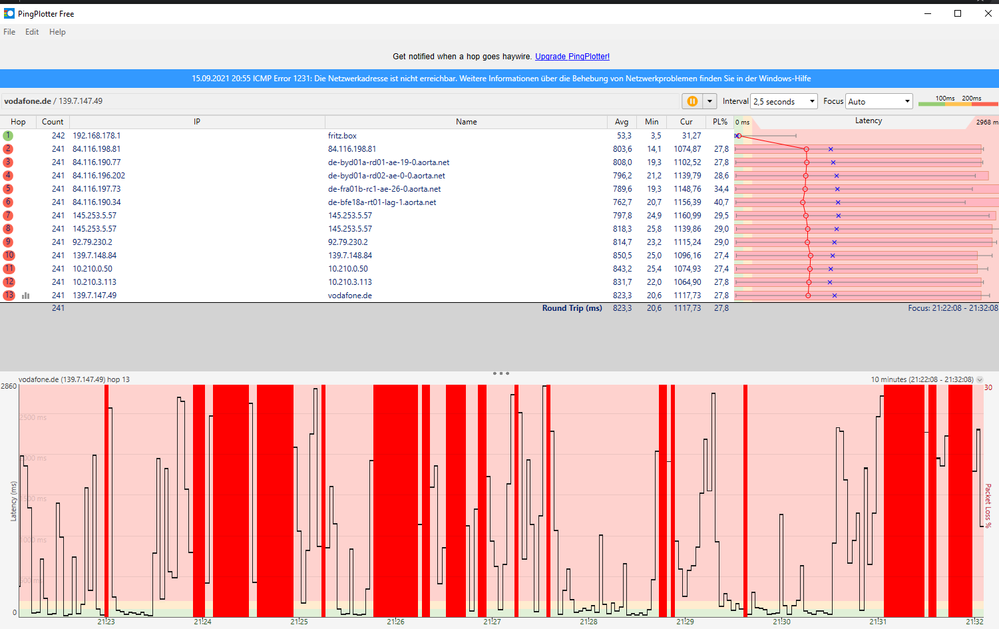This screenshot has height=629, width=999.
Task: Click the PL% column header
Action: (718, 121)
